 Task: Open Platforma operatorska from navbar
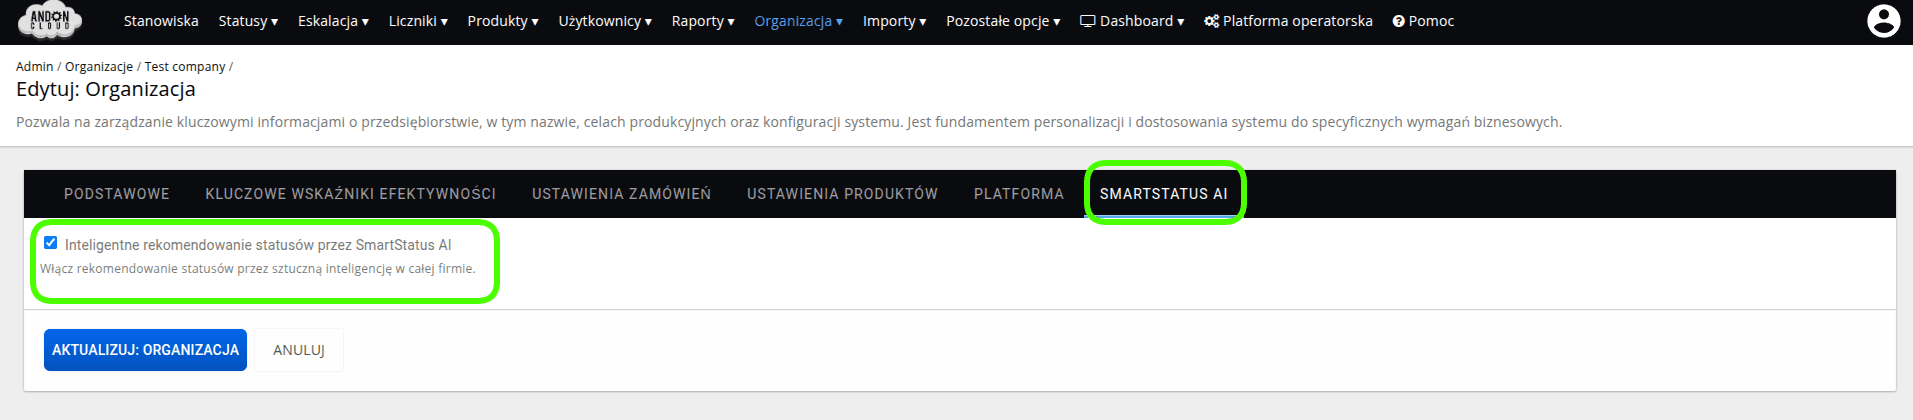click(x=1288, y=21)
